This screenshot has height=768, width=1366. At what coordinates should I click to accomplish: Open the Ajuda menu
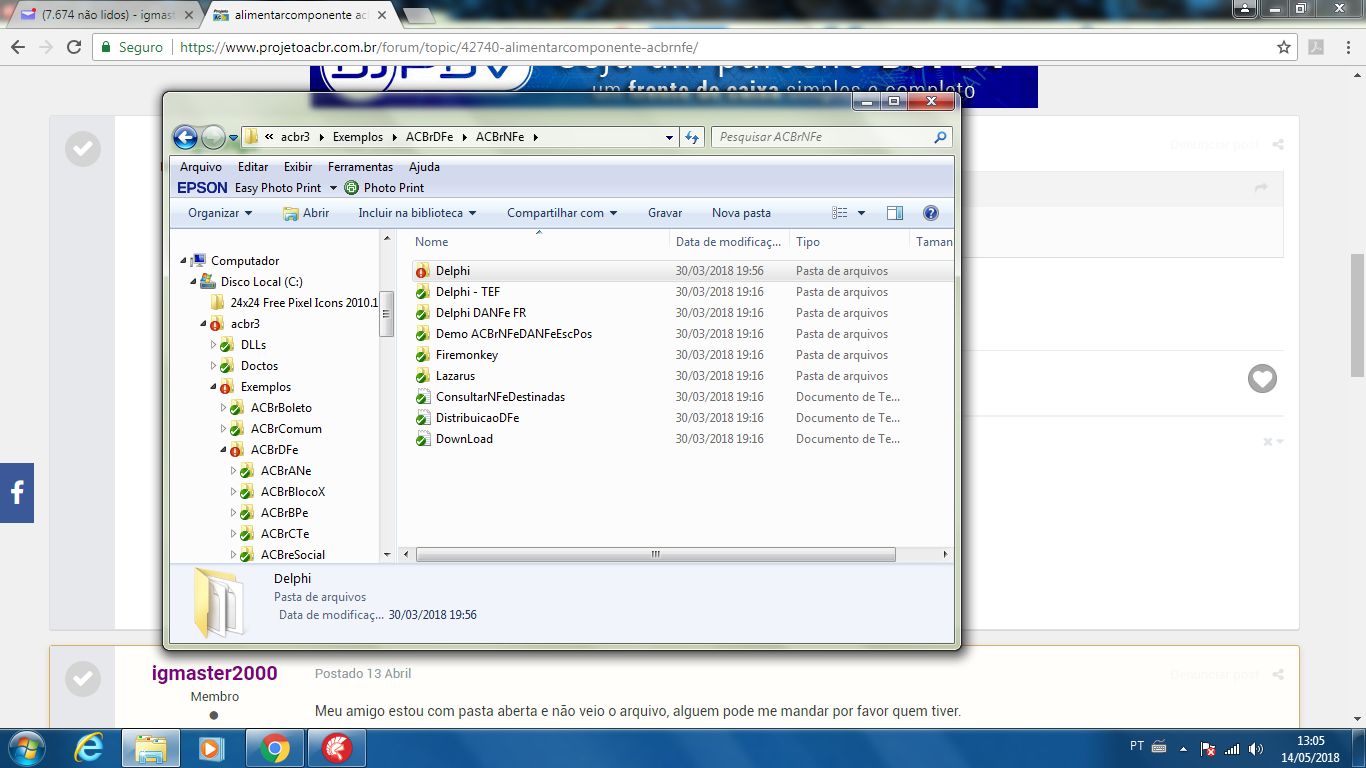coord(424,167)
